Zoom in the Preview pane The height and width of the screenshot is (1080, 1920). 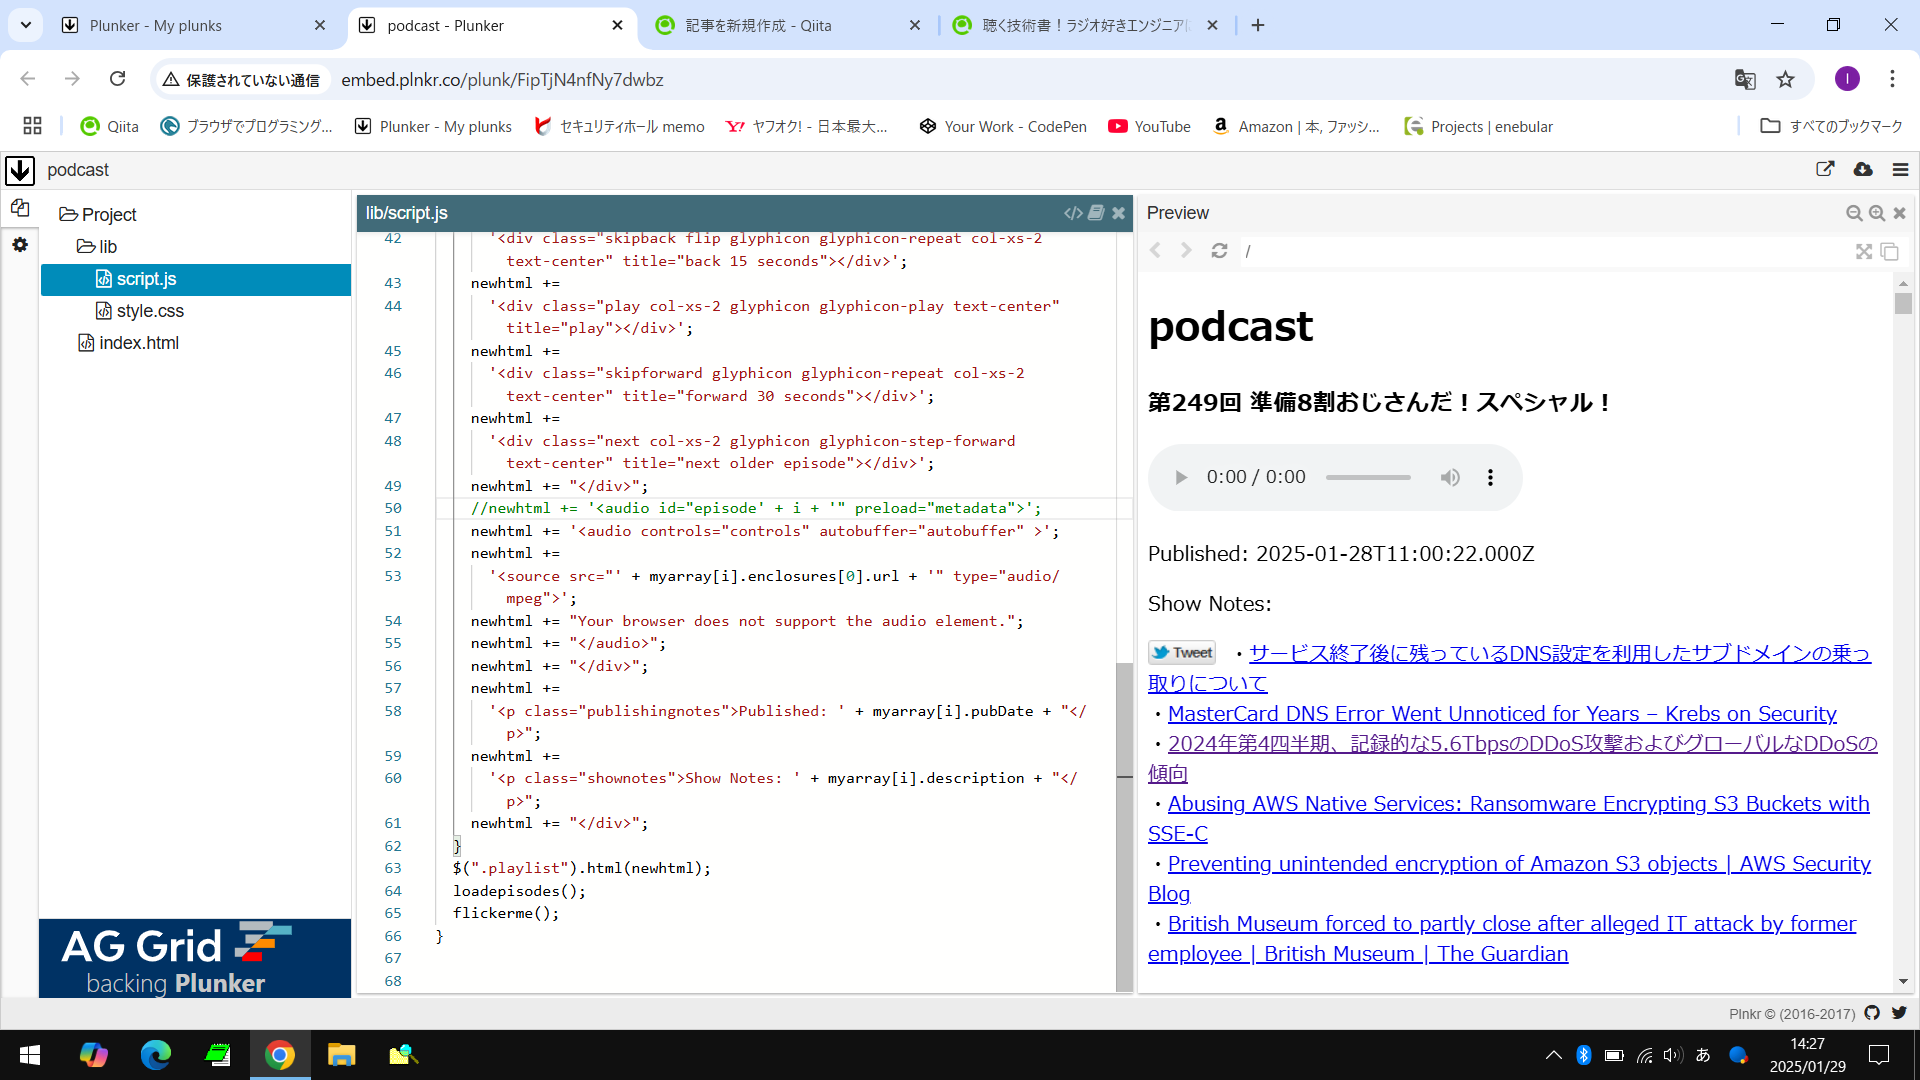pos(1876,213)
